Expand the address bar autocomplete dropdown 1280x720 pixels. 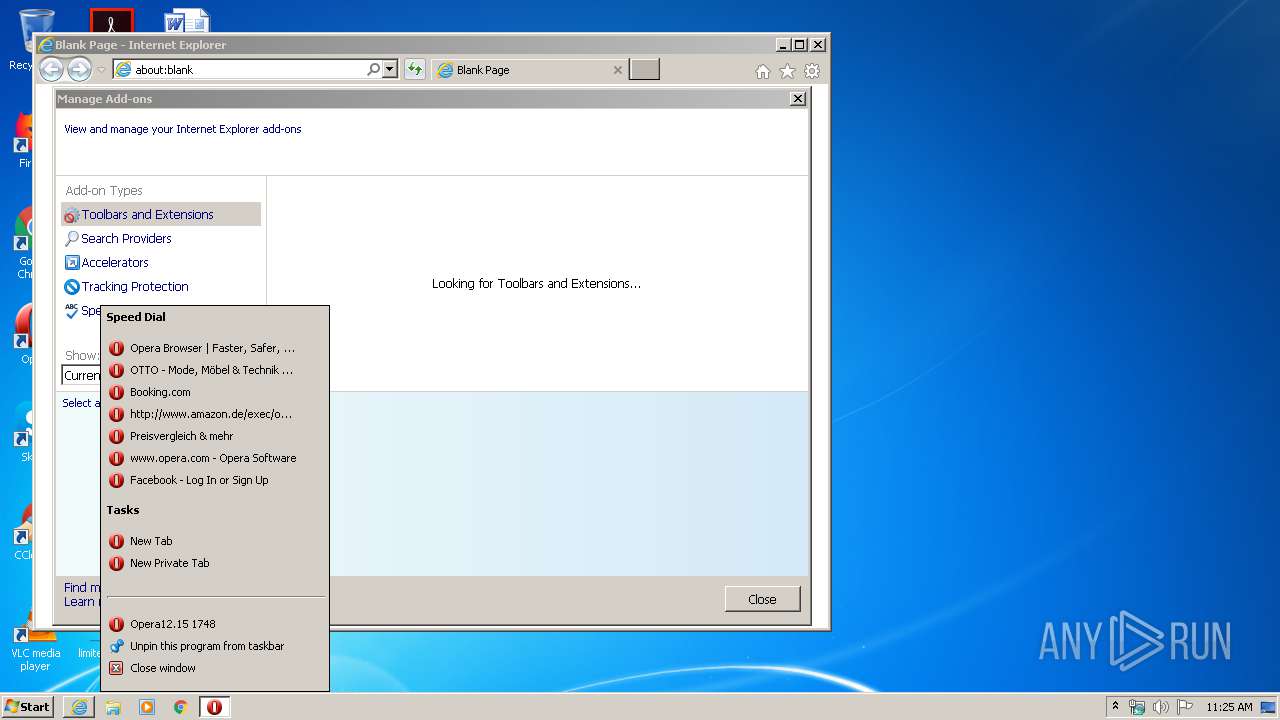[x=390, y=70]
